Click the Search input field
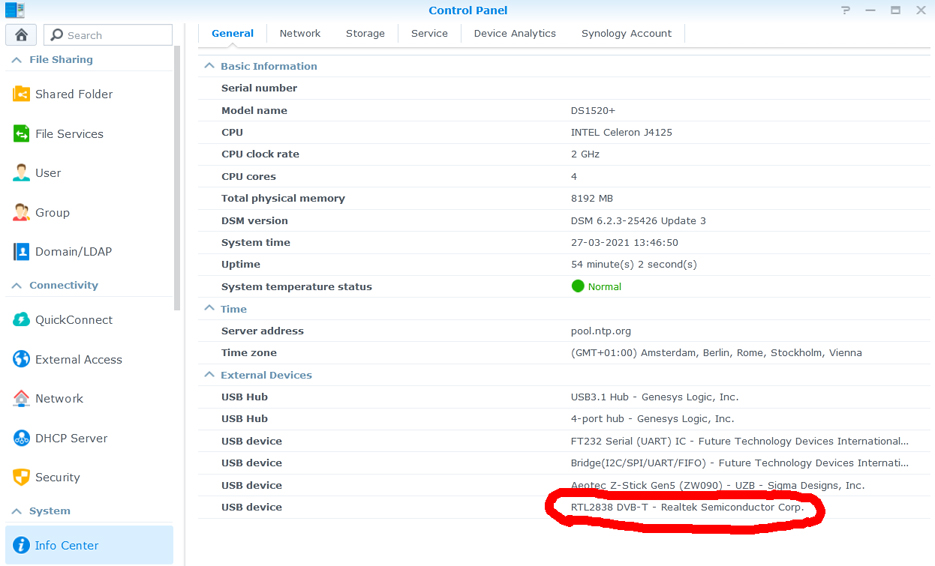935x566 pixels. click(x=108, y=35)
